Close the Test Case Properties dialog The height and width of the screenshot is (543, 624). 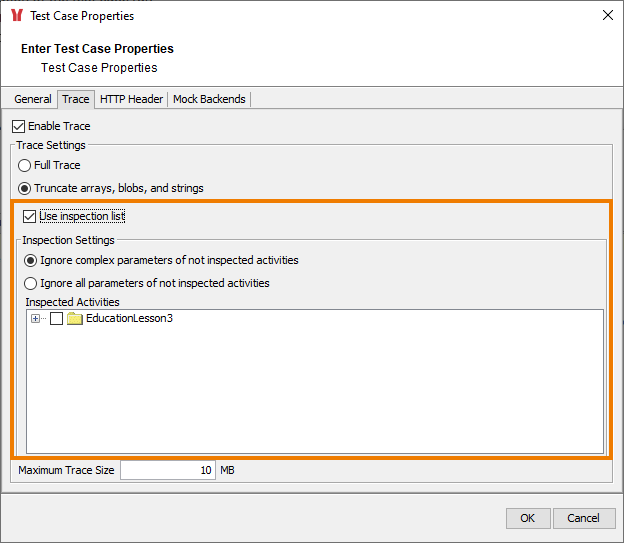[607, 16]
